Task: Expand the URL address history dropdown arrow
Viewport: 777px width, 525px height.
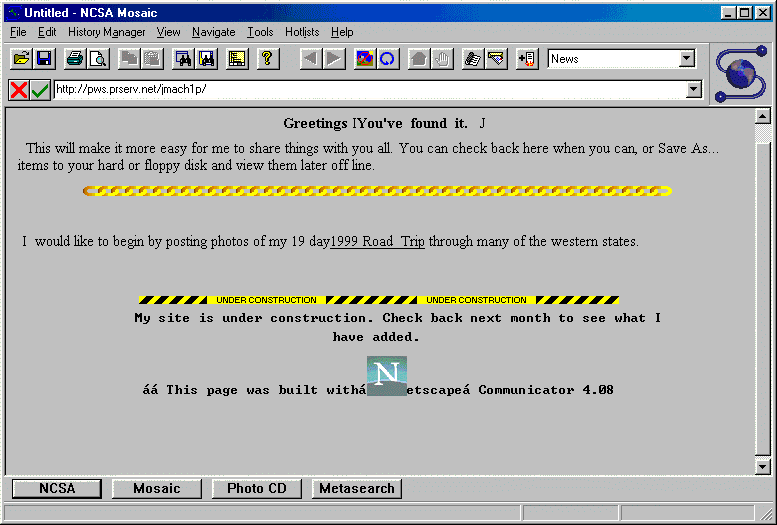Action: pos(694,89)
